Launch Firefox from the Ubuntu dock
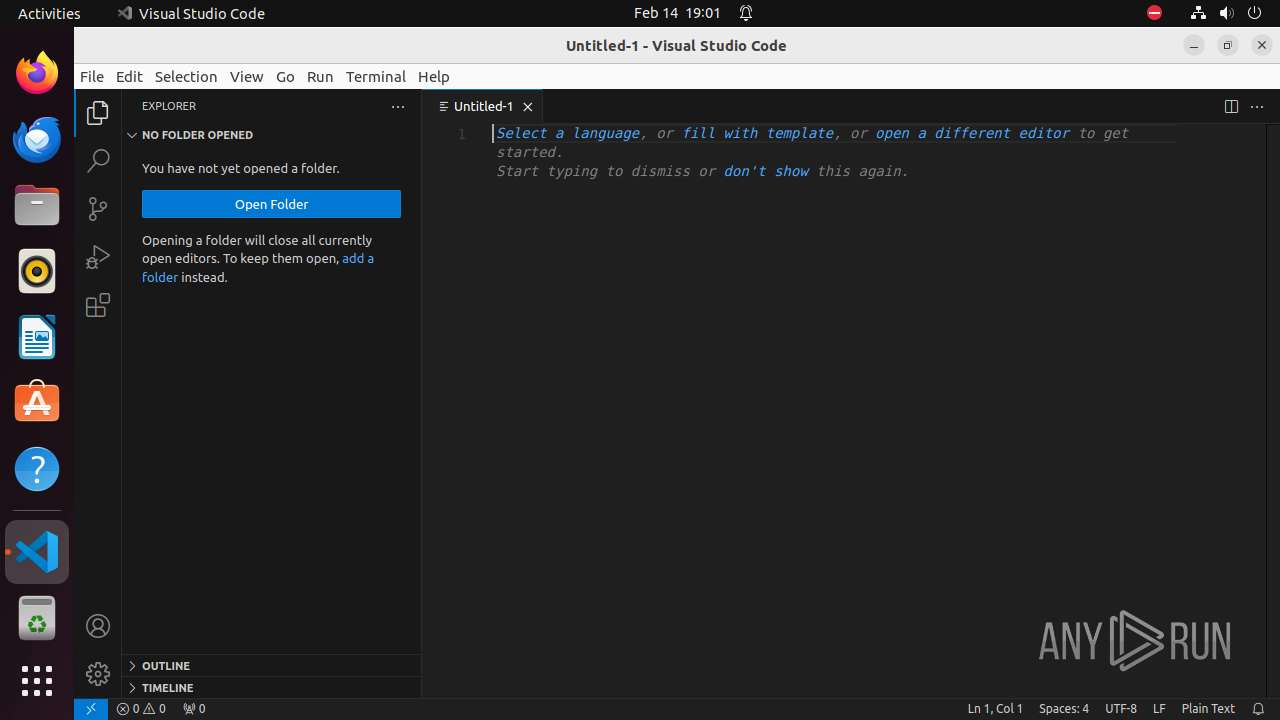1280x720 pixels. (37, 74)
